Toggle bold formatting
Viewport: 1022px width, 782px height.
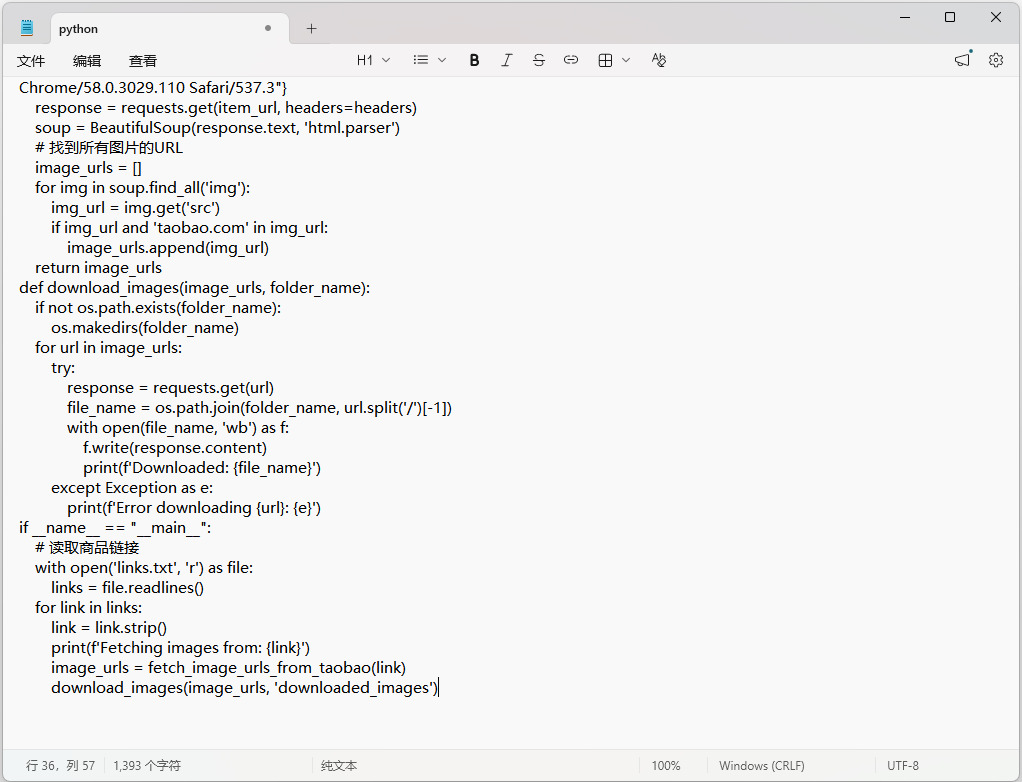474,60
